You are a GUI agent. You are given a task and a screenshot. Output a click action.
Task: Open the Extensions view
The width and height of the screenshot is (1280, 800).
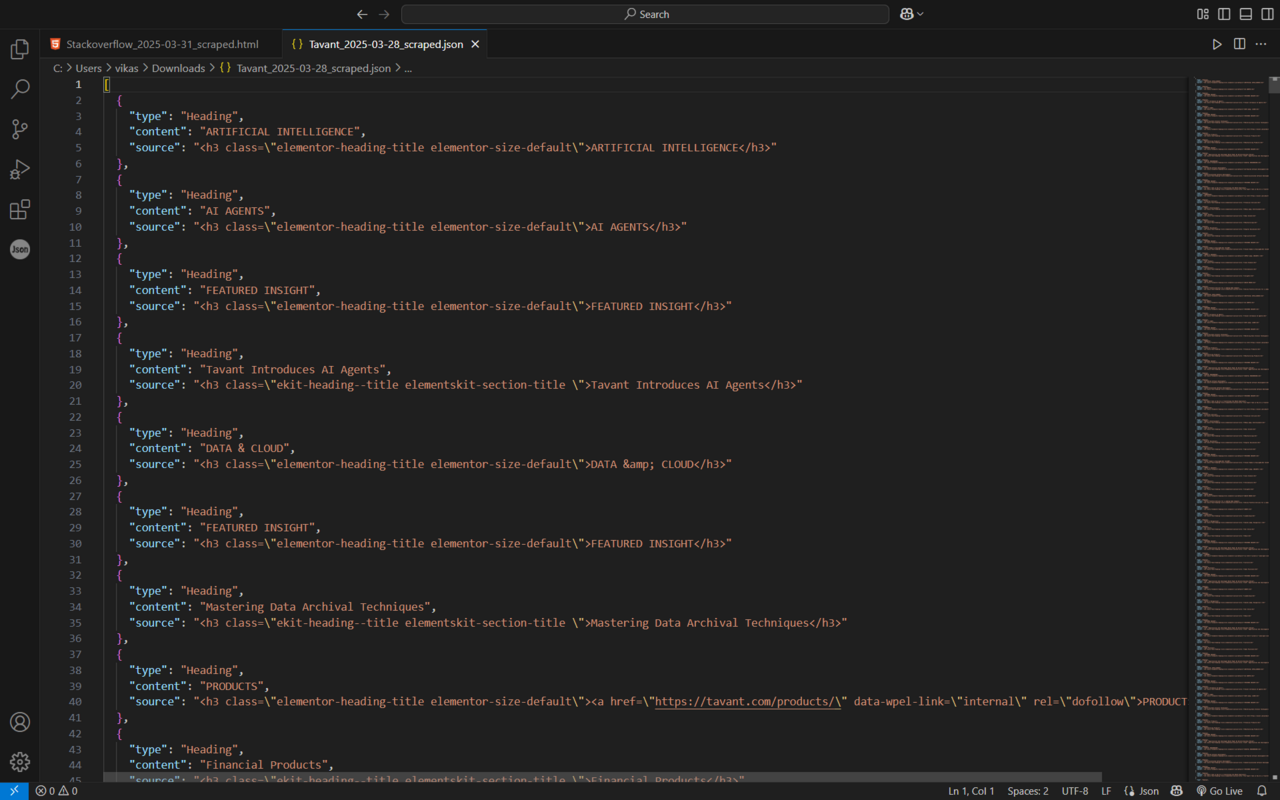pos(20,209)
